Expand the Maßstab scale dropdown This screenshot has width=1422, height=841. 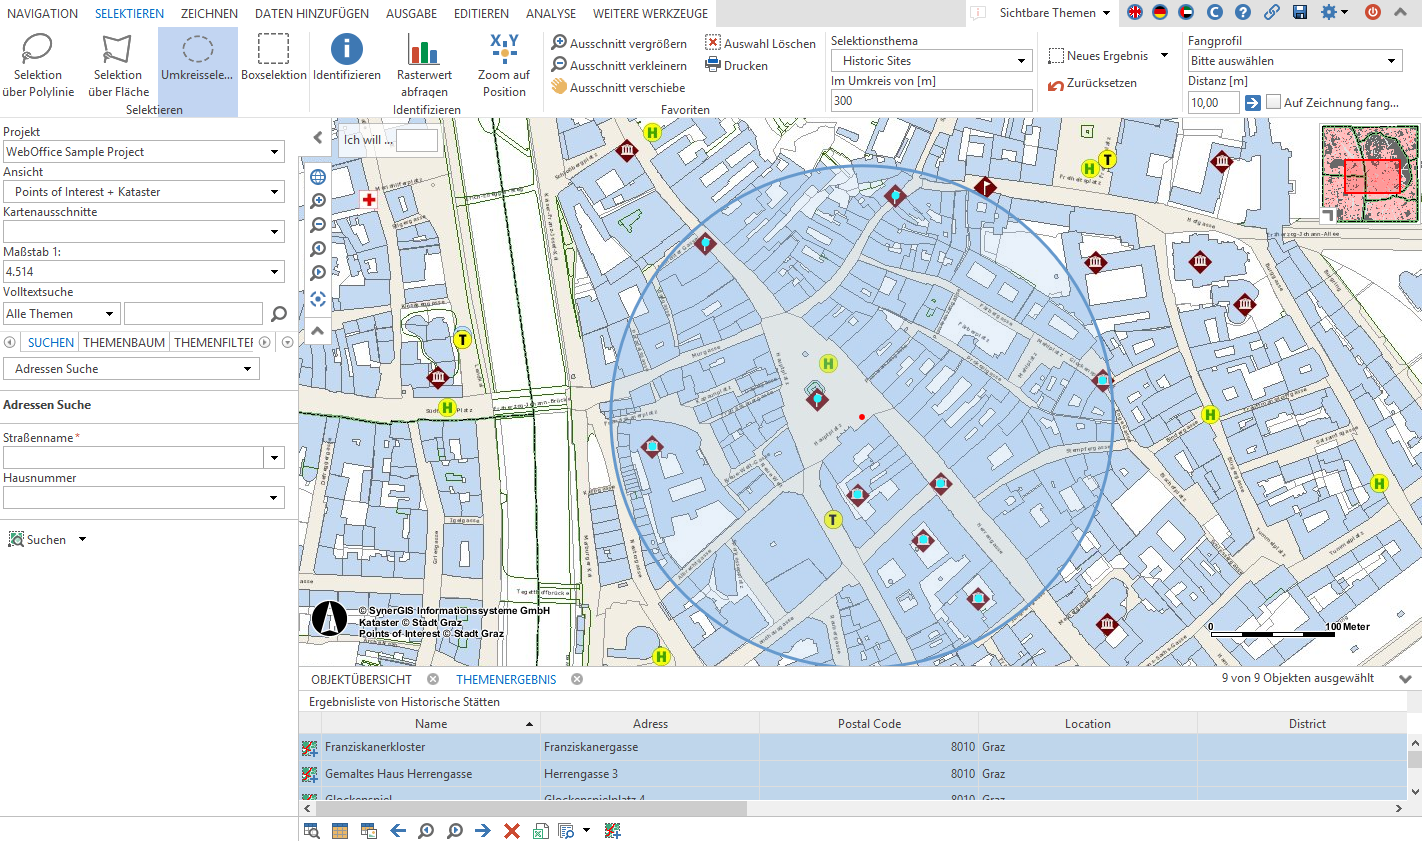click(x=274, y=272)
